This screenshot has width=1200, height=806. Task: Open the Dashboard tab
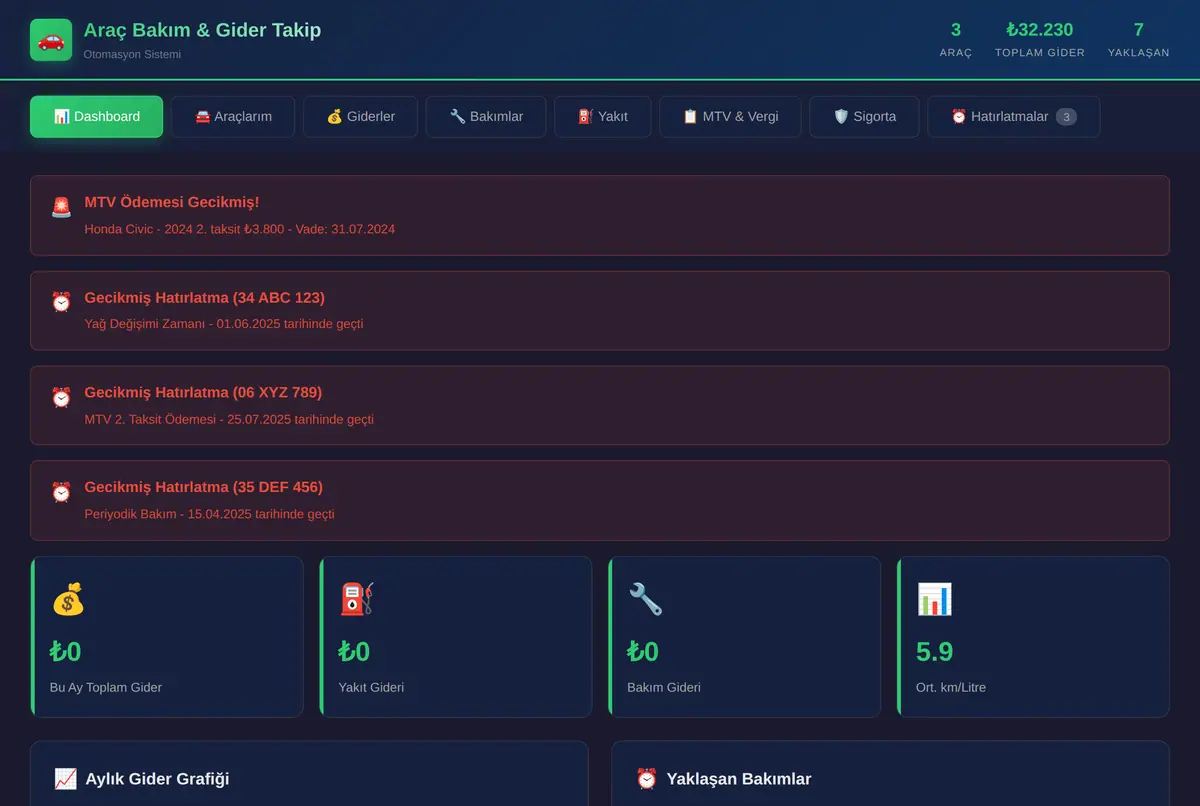96,117
